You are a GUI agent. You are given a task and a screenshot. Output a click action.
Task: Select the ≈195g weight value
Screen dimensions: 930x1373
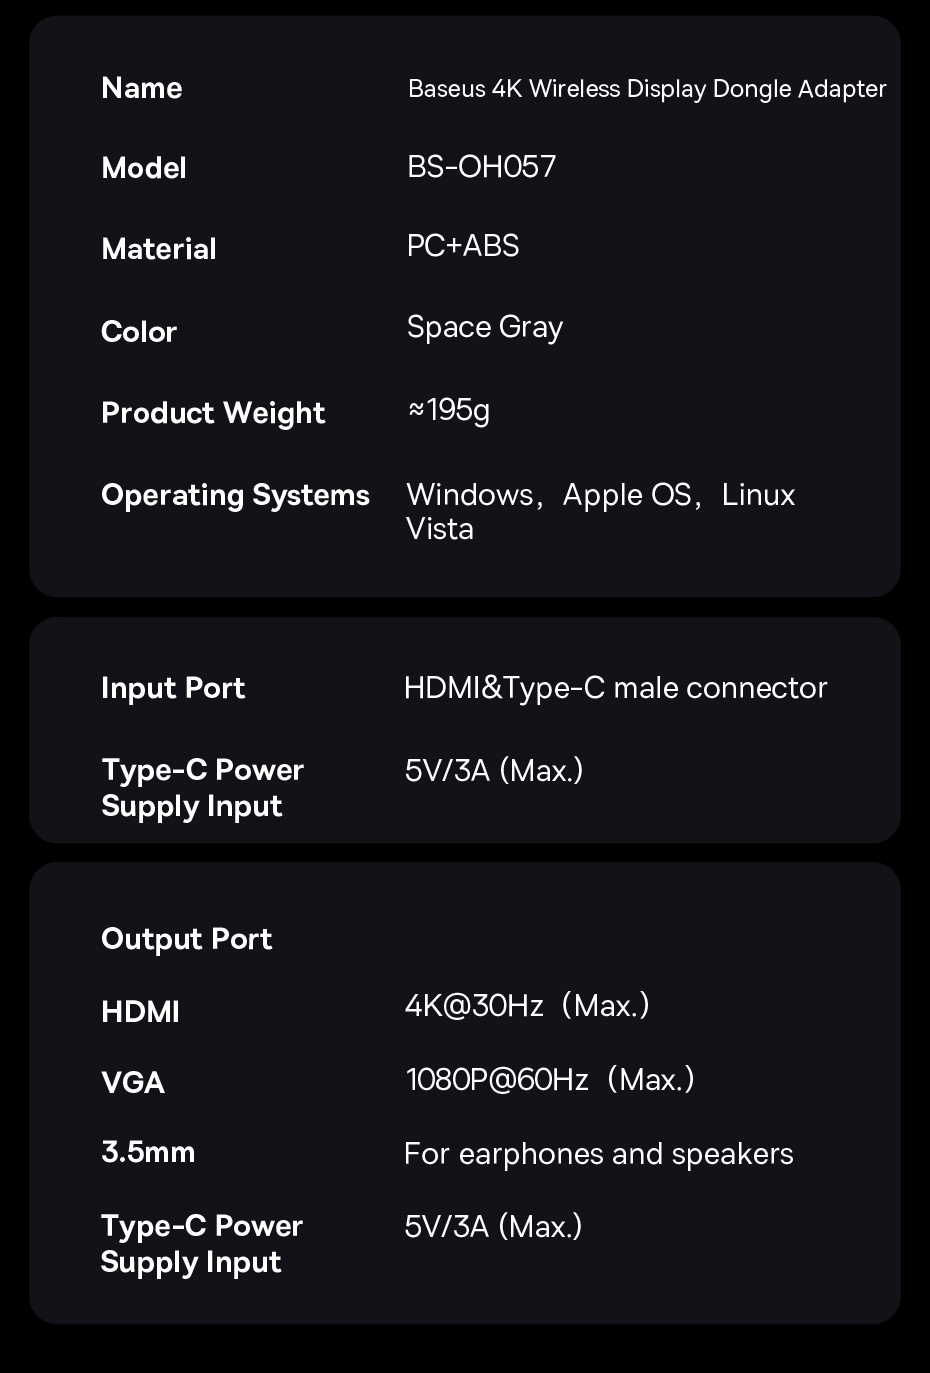[448, 410]
